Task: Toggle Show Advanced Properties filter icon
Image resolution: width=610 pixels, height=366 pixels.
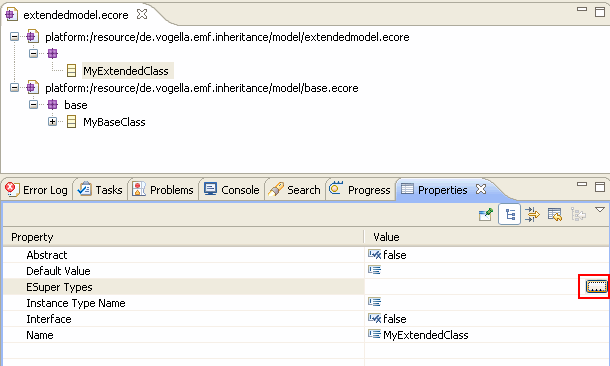Action: pyautogui.click(x=532, y=214)
